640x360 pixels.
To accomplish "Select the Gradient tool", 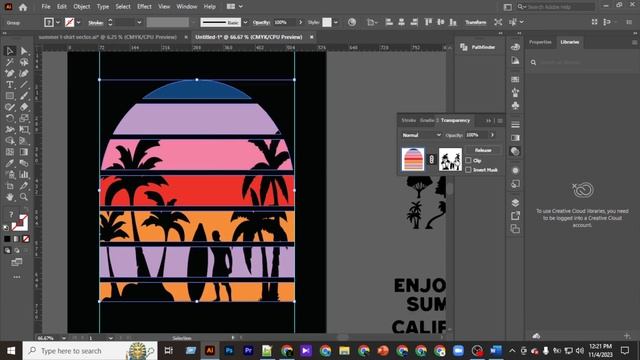I will tap(24, 152).
